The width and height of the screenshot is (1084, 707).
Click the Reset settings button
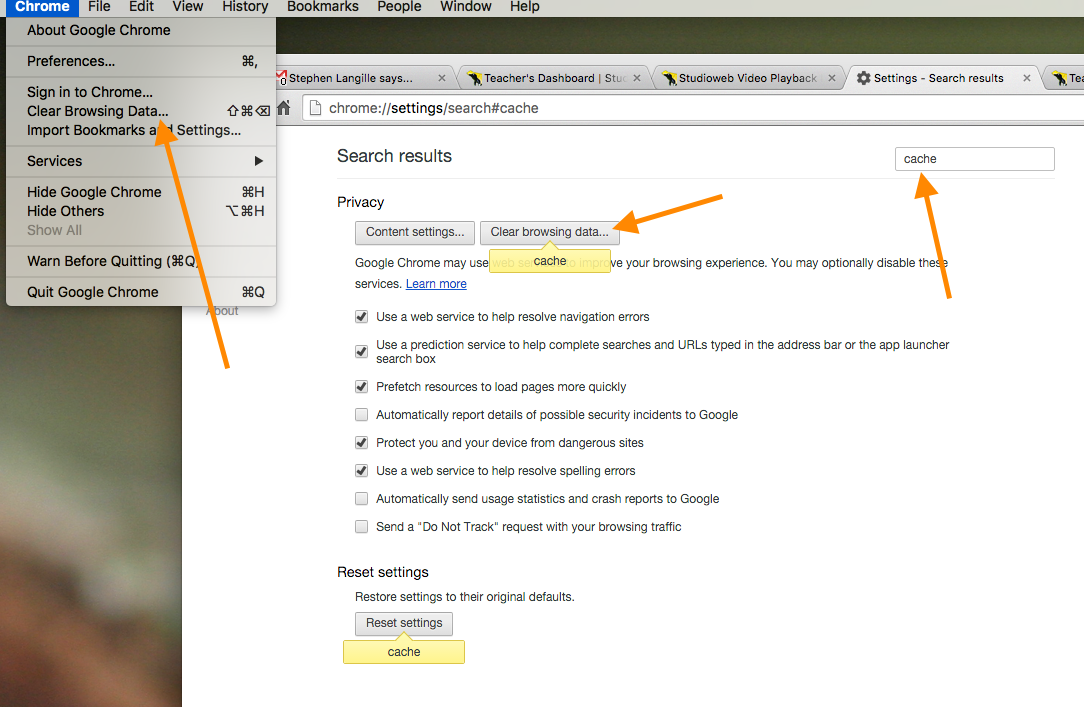click(404, 623)
